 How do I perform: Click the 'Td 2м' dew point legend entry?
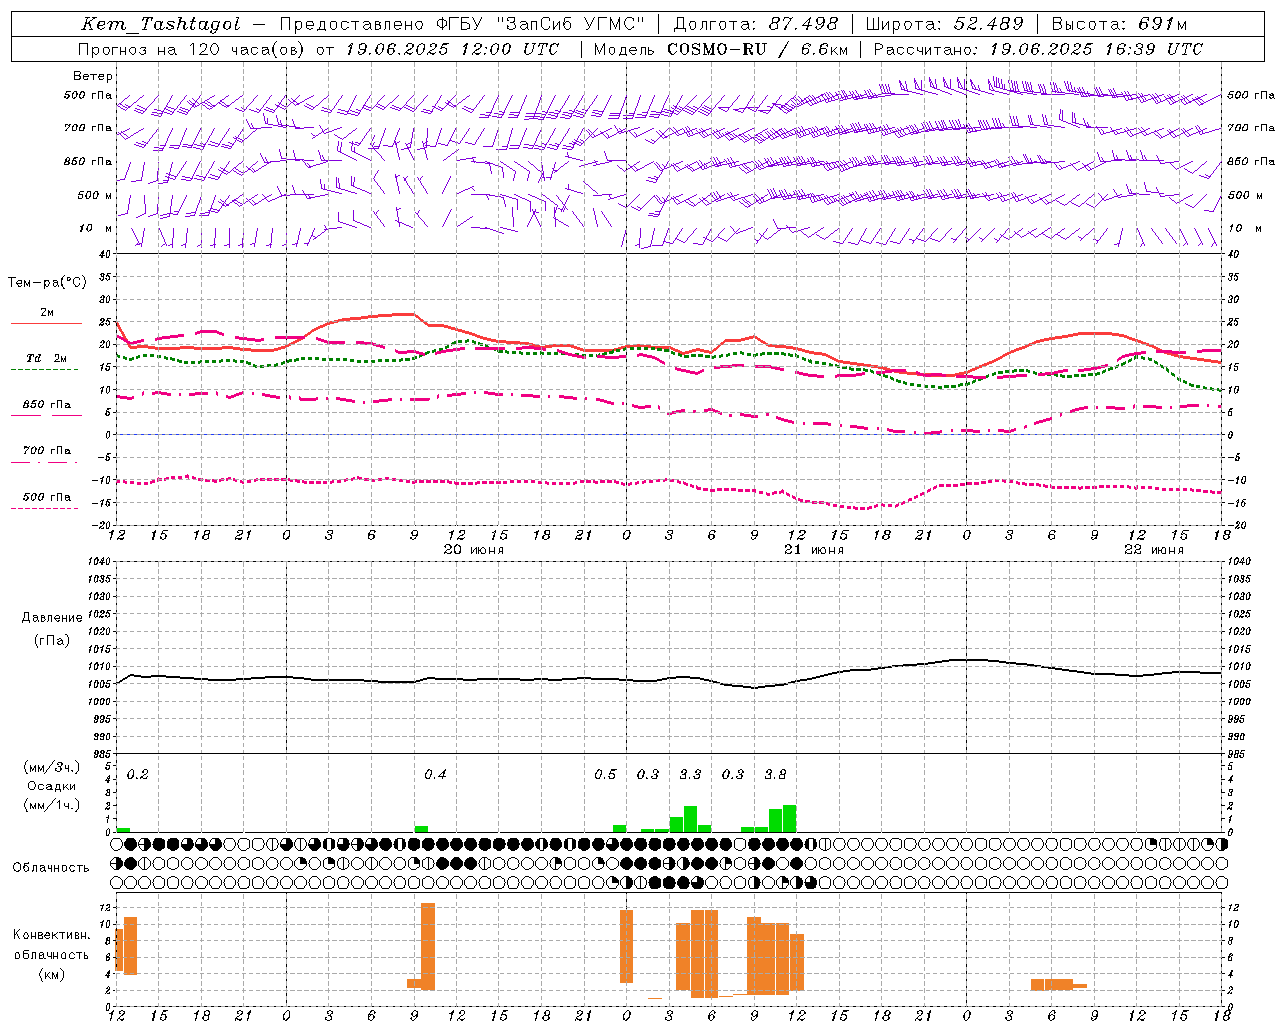(x=47, y=357)
